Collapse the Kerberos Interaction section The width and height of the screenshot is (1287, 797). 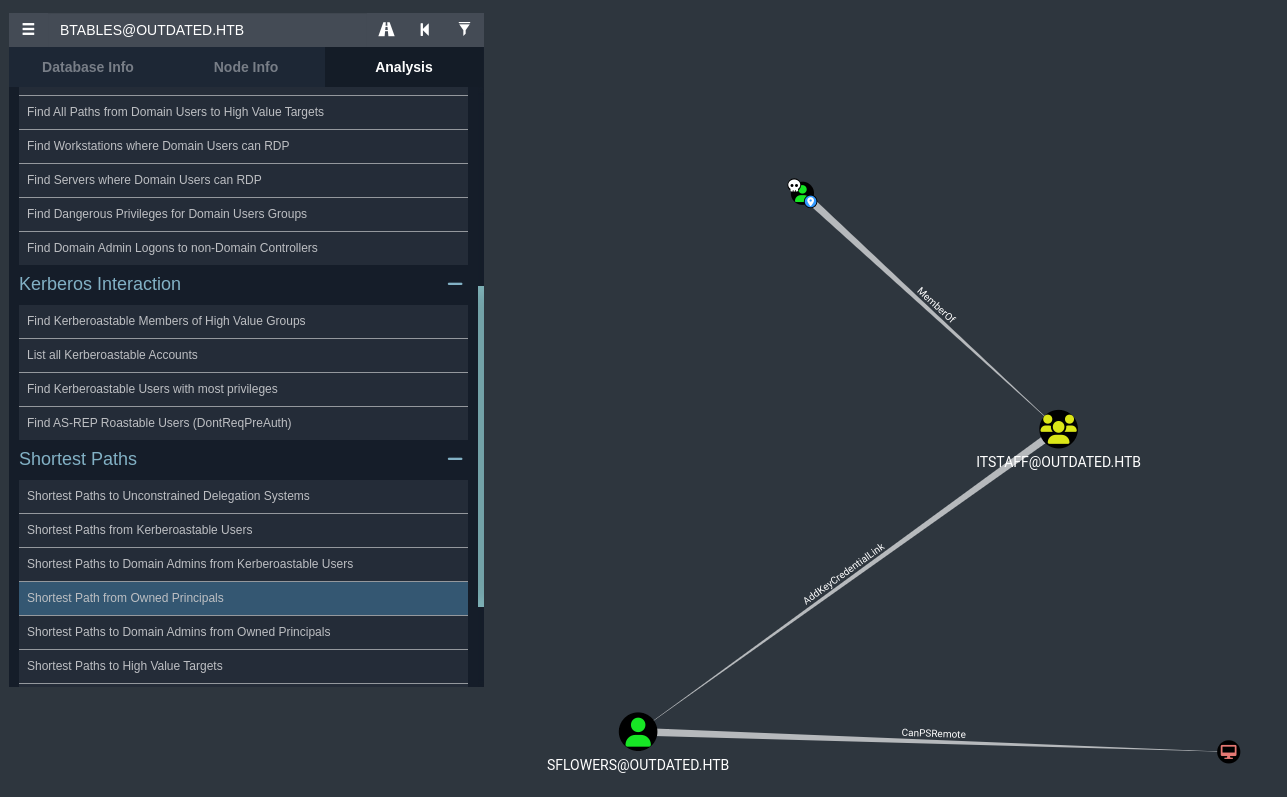(x=455, y=284)
